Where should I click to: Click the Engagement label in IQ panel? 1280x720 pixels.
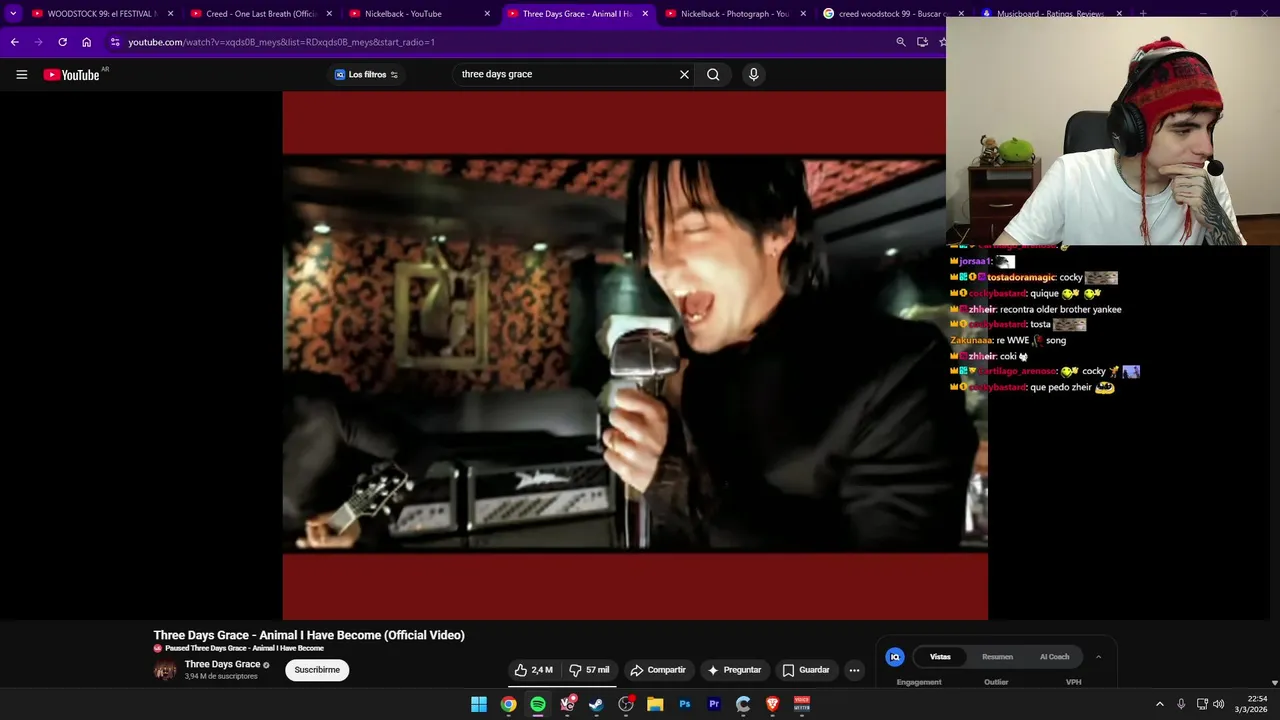click(919, 682)
